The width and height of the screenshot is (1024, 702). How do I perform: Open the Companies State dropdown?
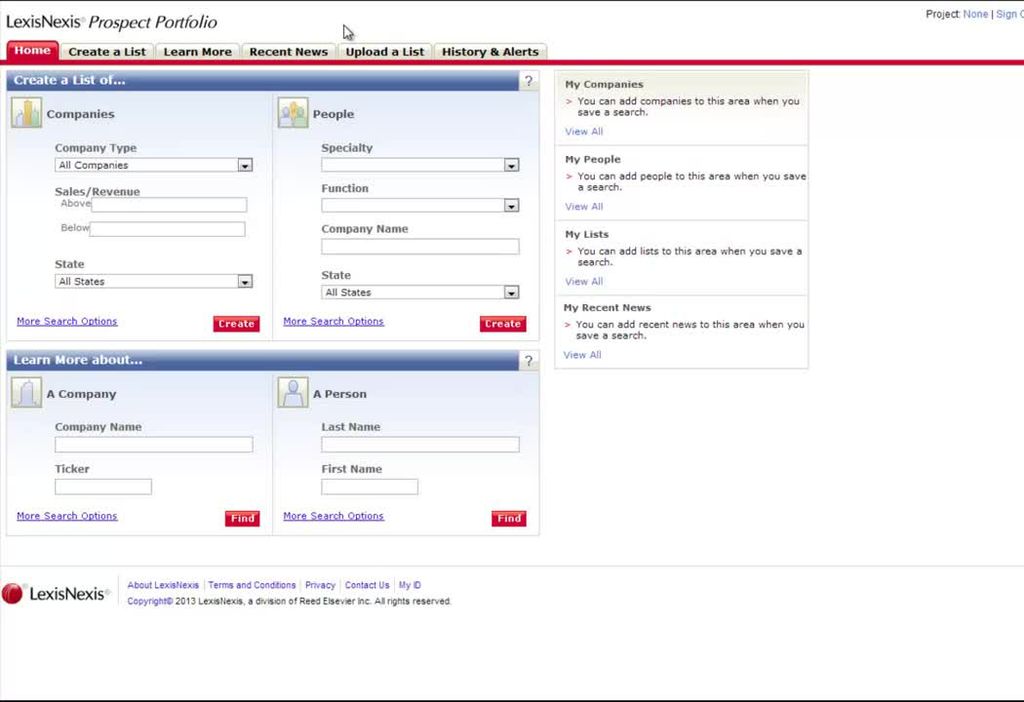point(244,282)
